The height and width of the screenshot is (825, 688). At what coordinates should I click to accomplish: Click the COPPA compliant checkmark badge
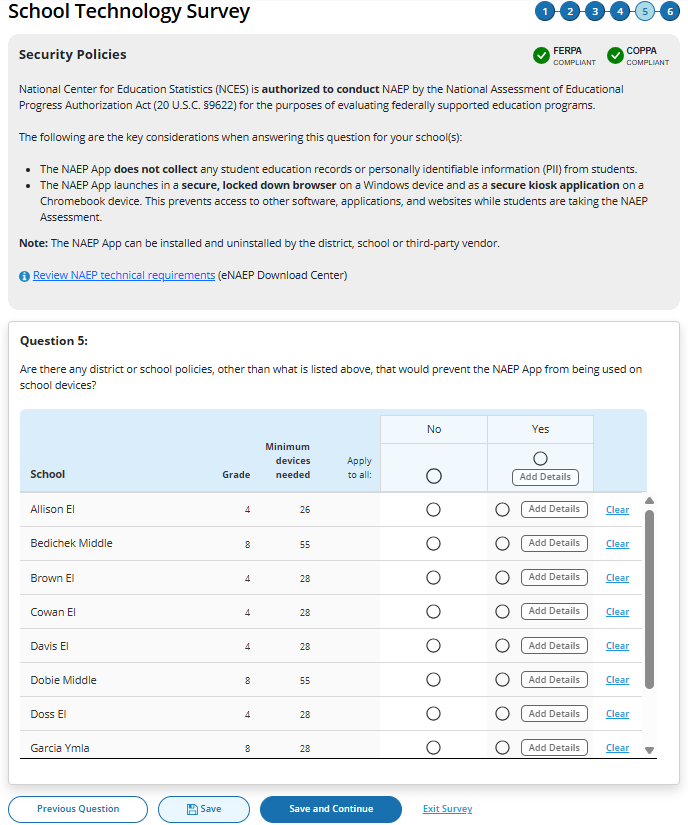click(615, 55)
